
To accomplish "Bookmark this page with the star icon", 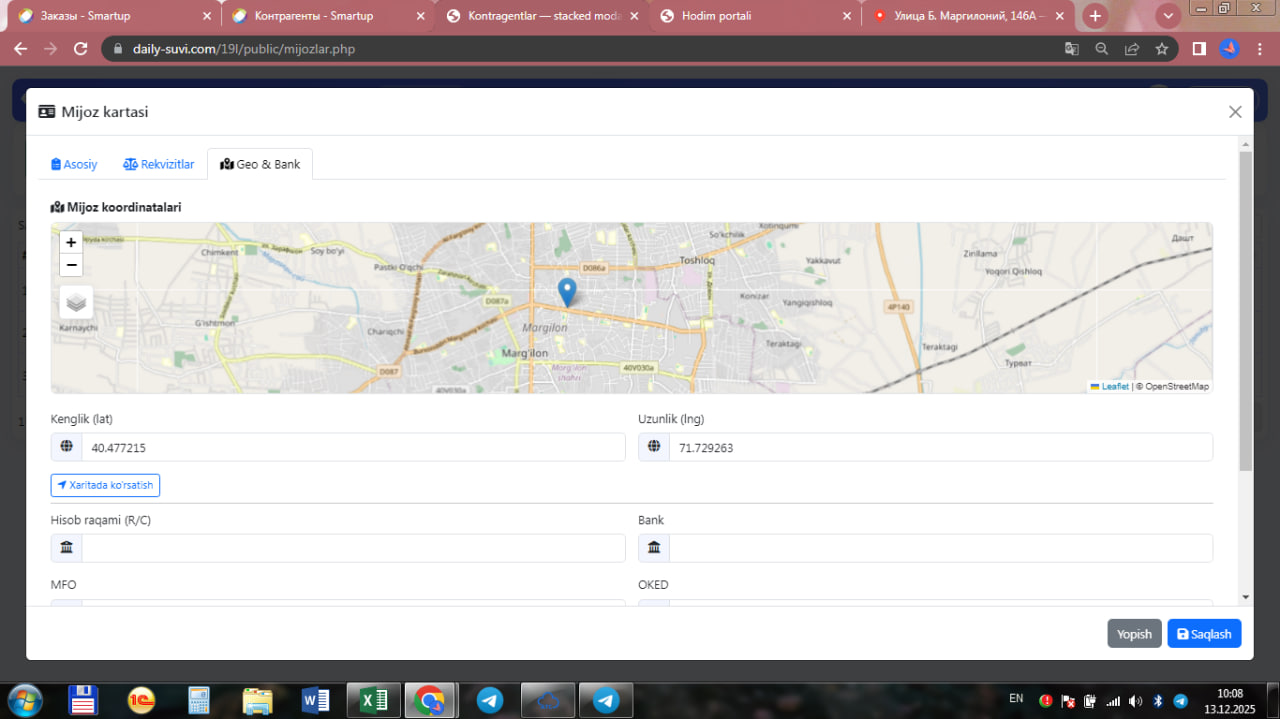I will tap(1161, 48).
